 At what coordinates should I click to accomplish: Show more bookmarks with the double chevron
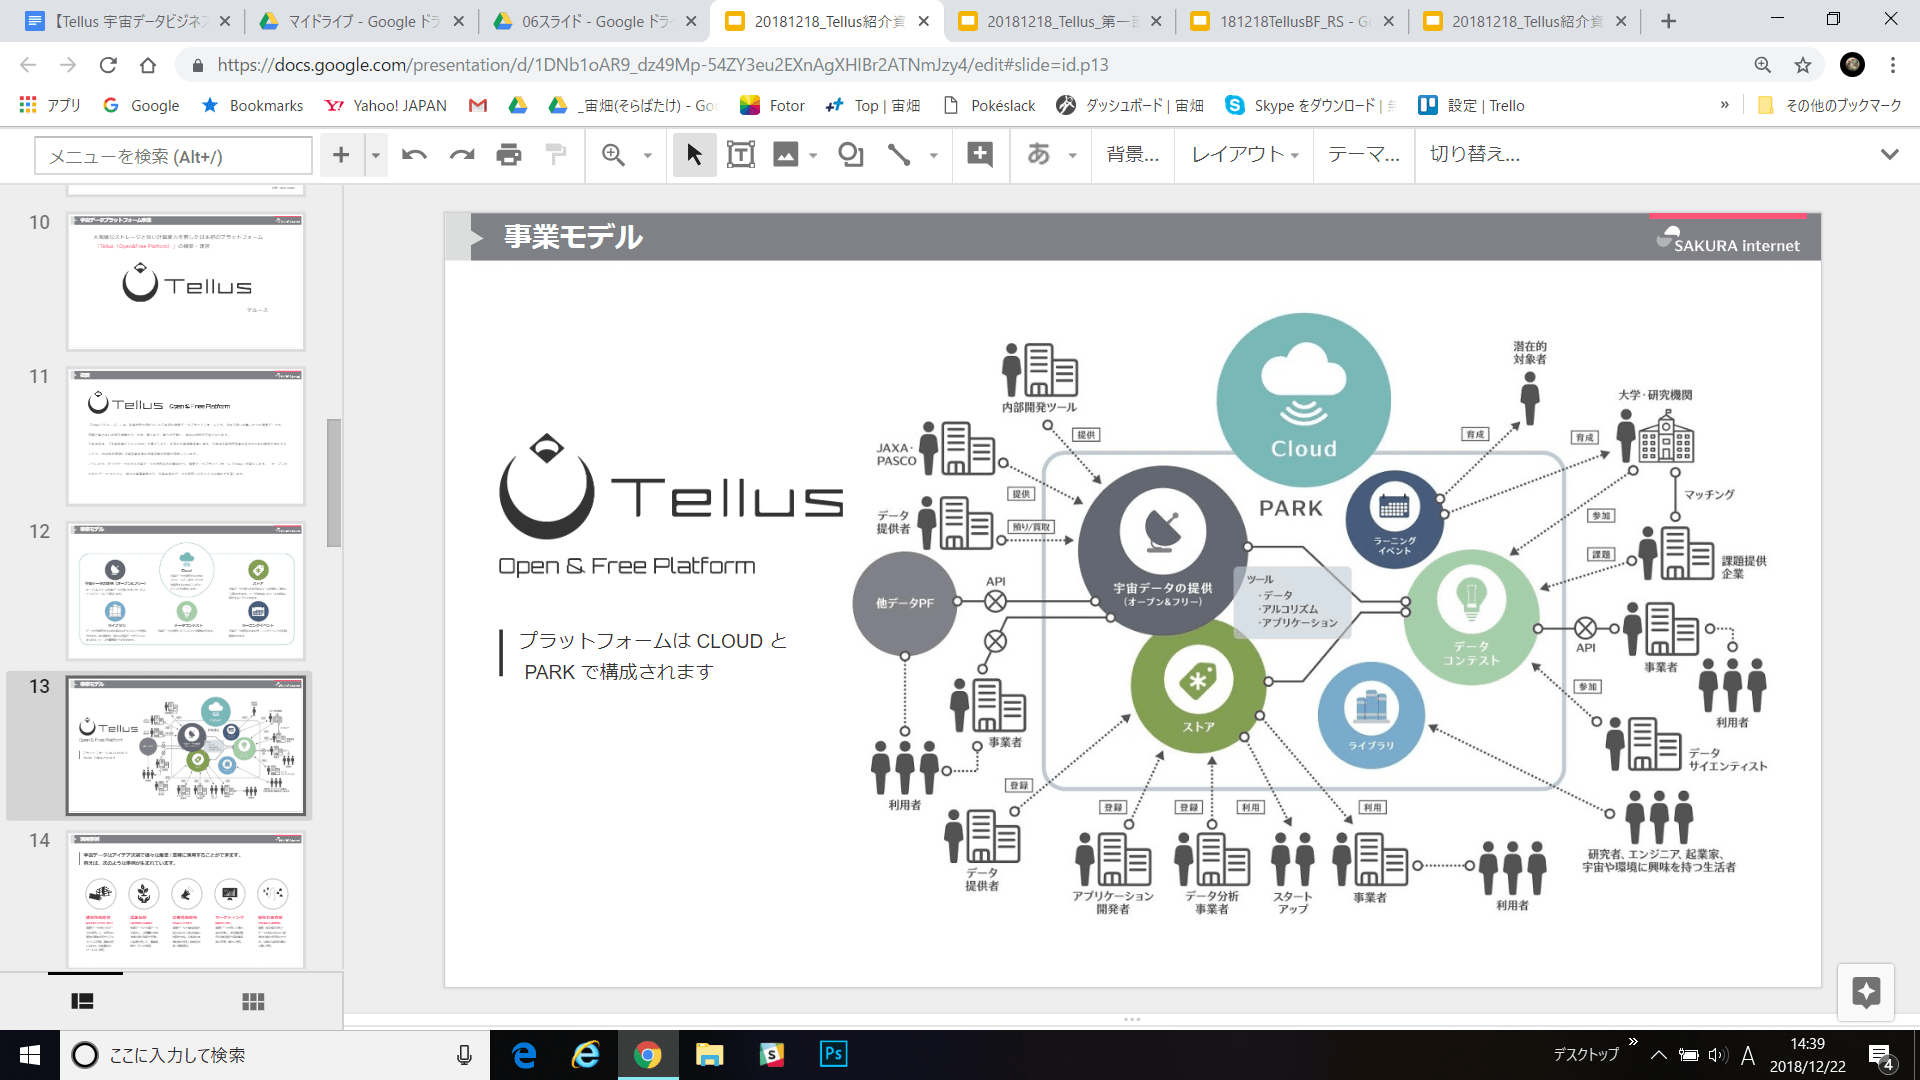tap(1724, 105)
